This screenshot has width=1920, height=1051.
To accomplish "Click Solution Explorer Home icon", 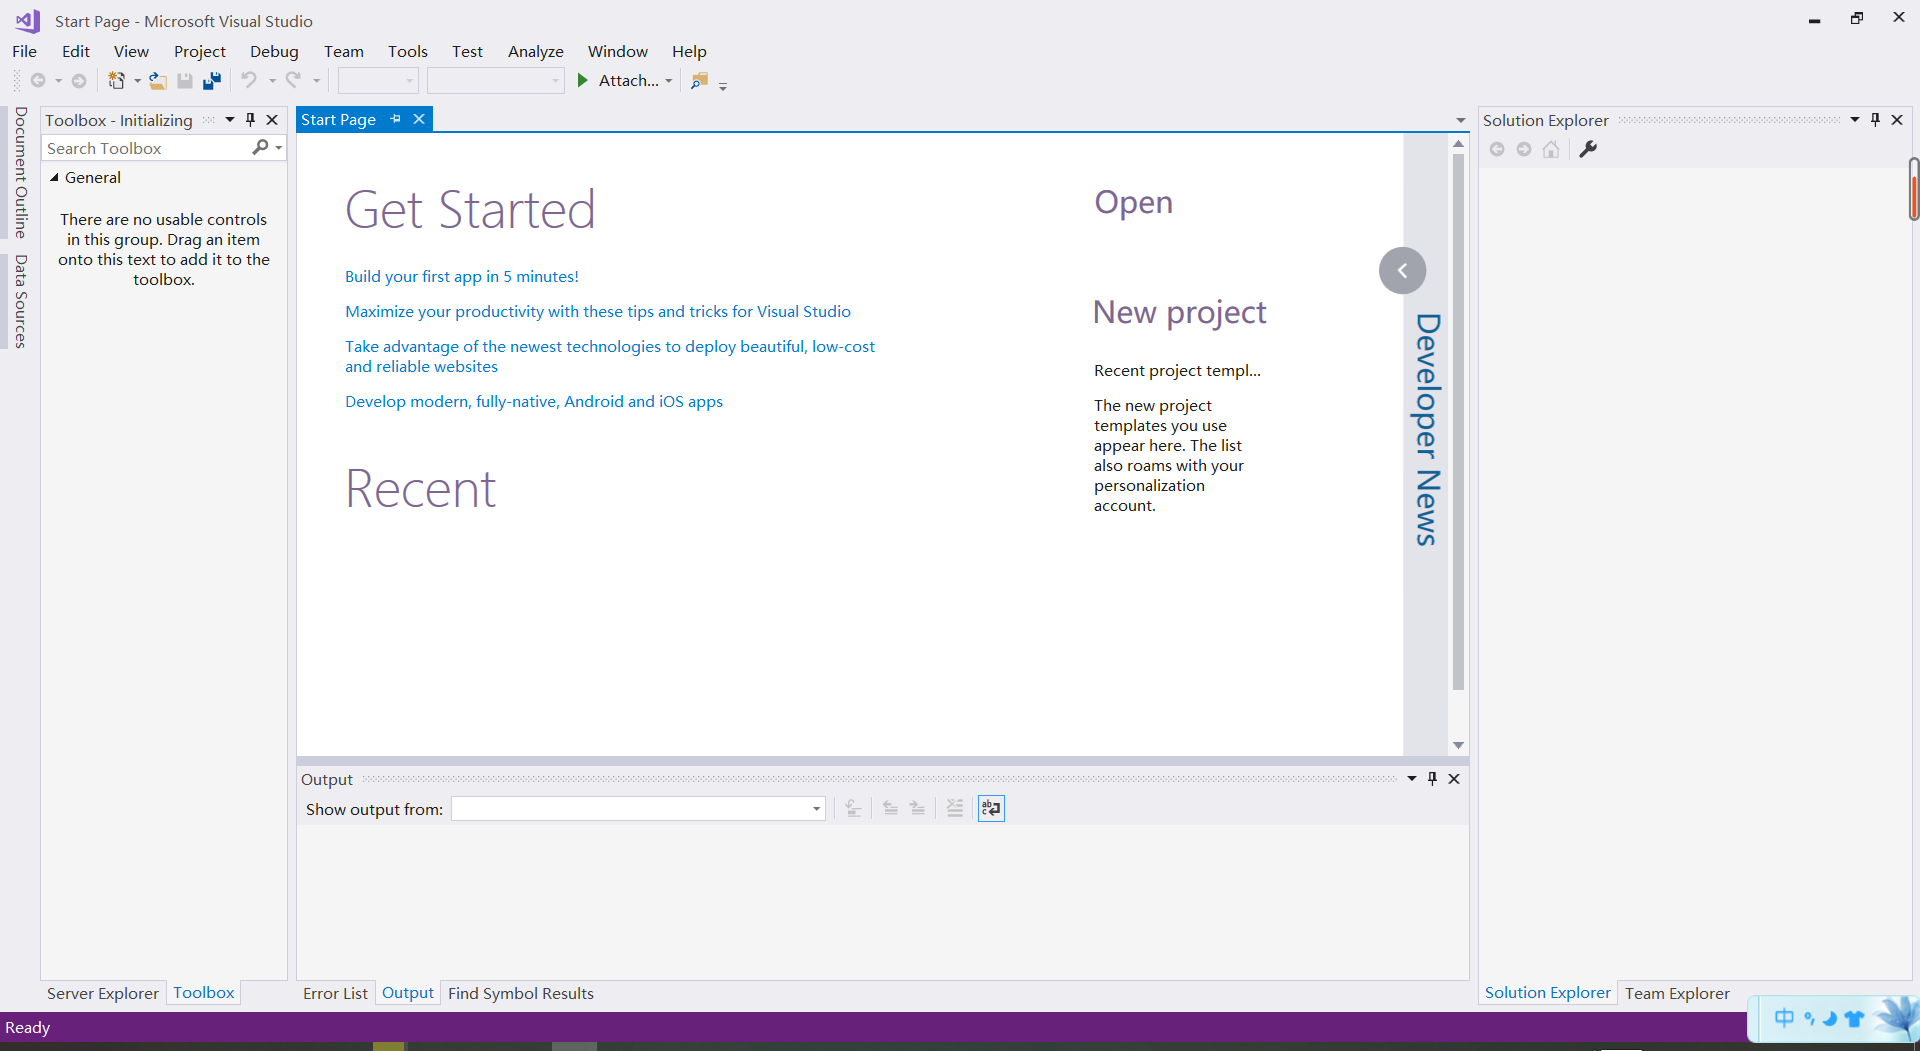I will 1551,149.
